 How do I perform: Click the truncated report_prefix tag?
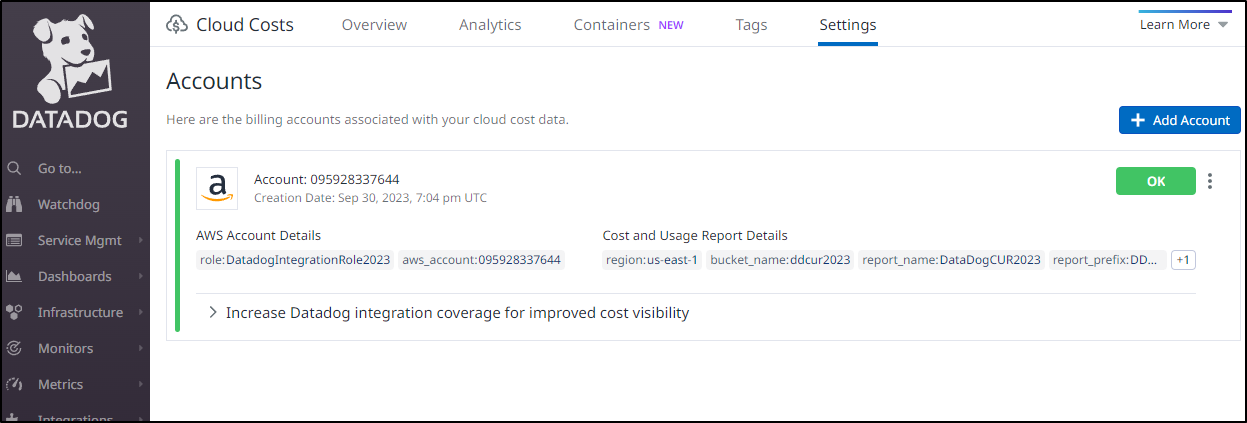pos(1107,260)
